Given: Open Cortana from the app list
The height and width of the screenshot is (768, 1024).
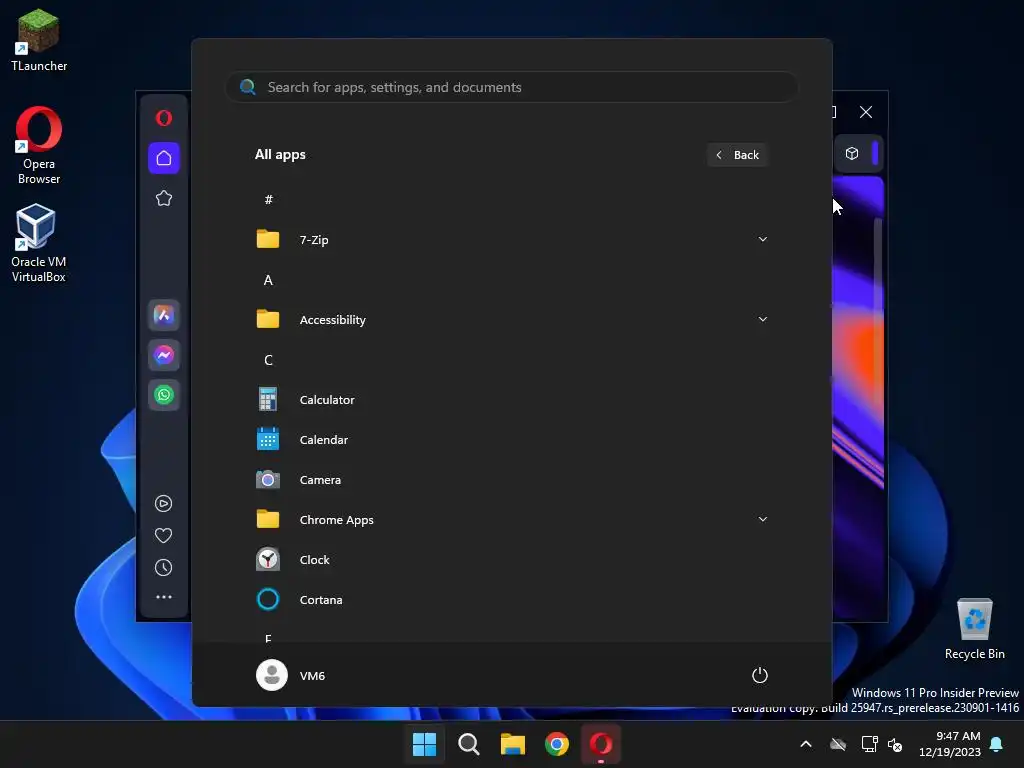Looking at the screenshot, I should 511,600.
